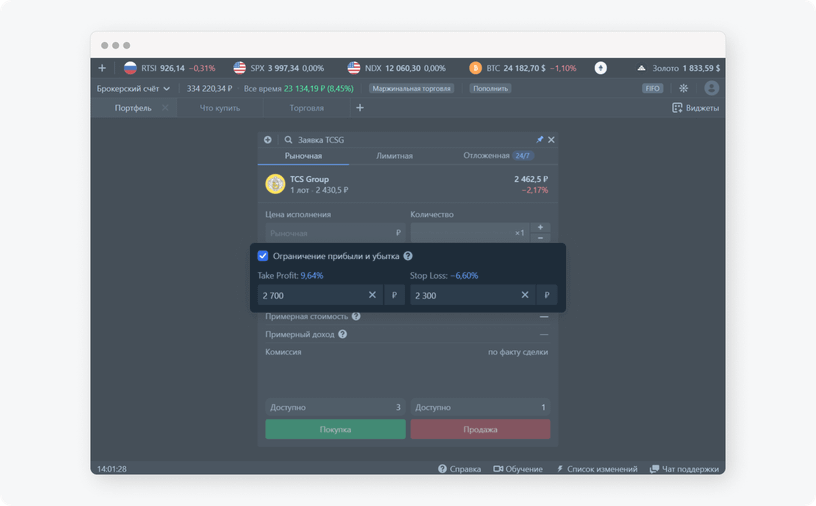Click the Заявка TCSG search field text
The image size is (816, 506).
click(x=321, y=140)
